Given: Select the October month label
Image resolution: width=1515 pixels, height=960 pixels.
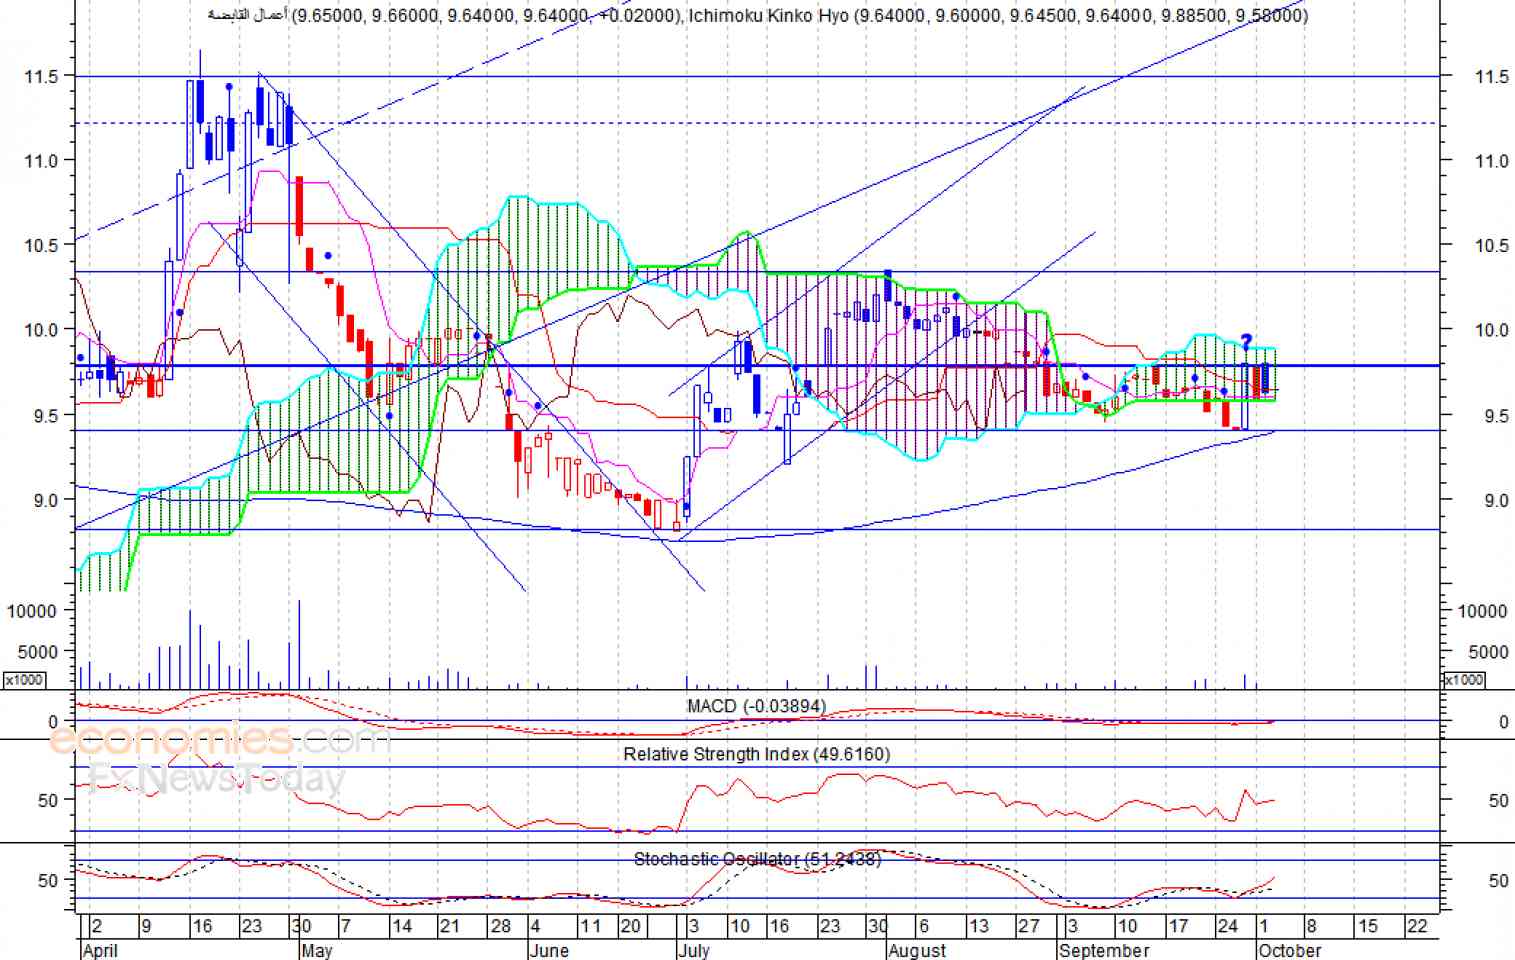Looking at the screenshot, I should (x=1290, y=950).
